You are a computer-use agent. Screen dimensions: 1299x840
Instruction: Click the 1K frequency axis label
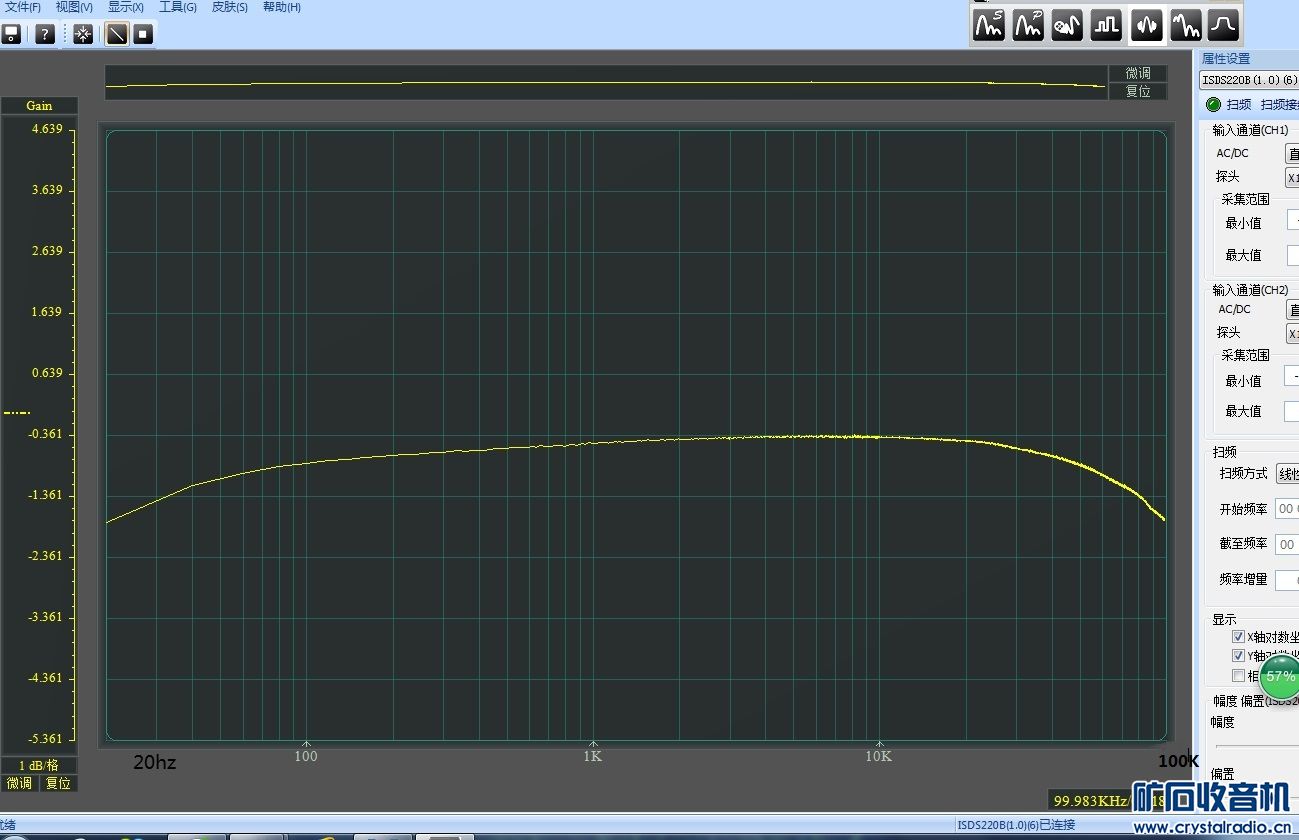[x=593, y=756]
